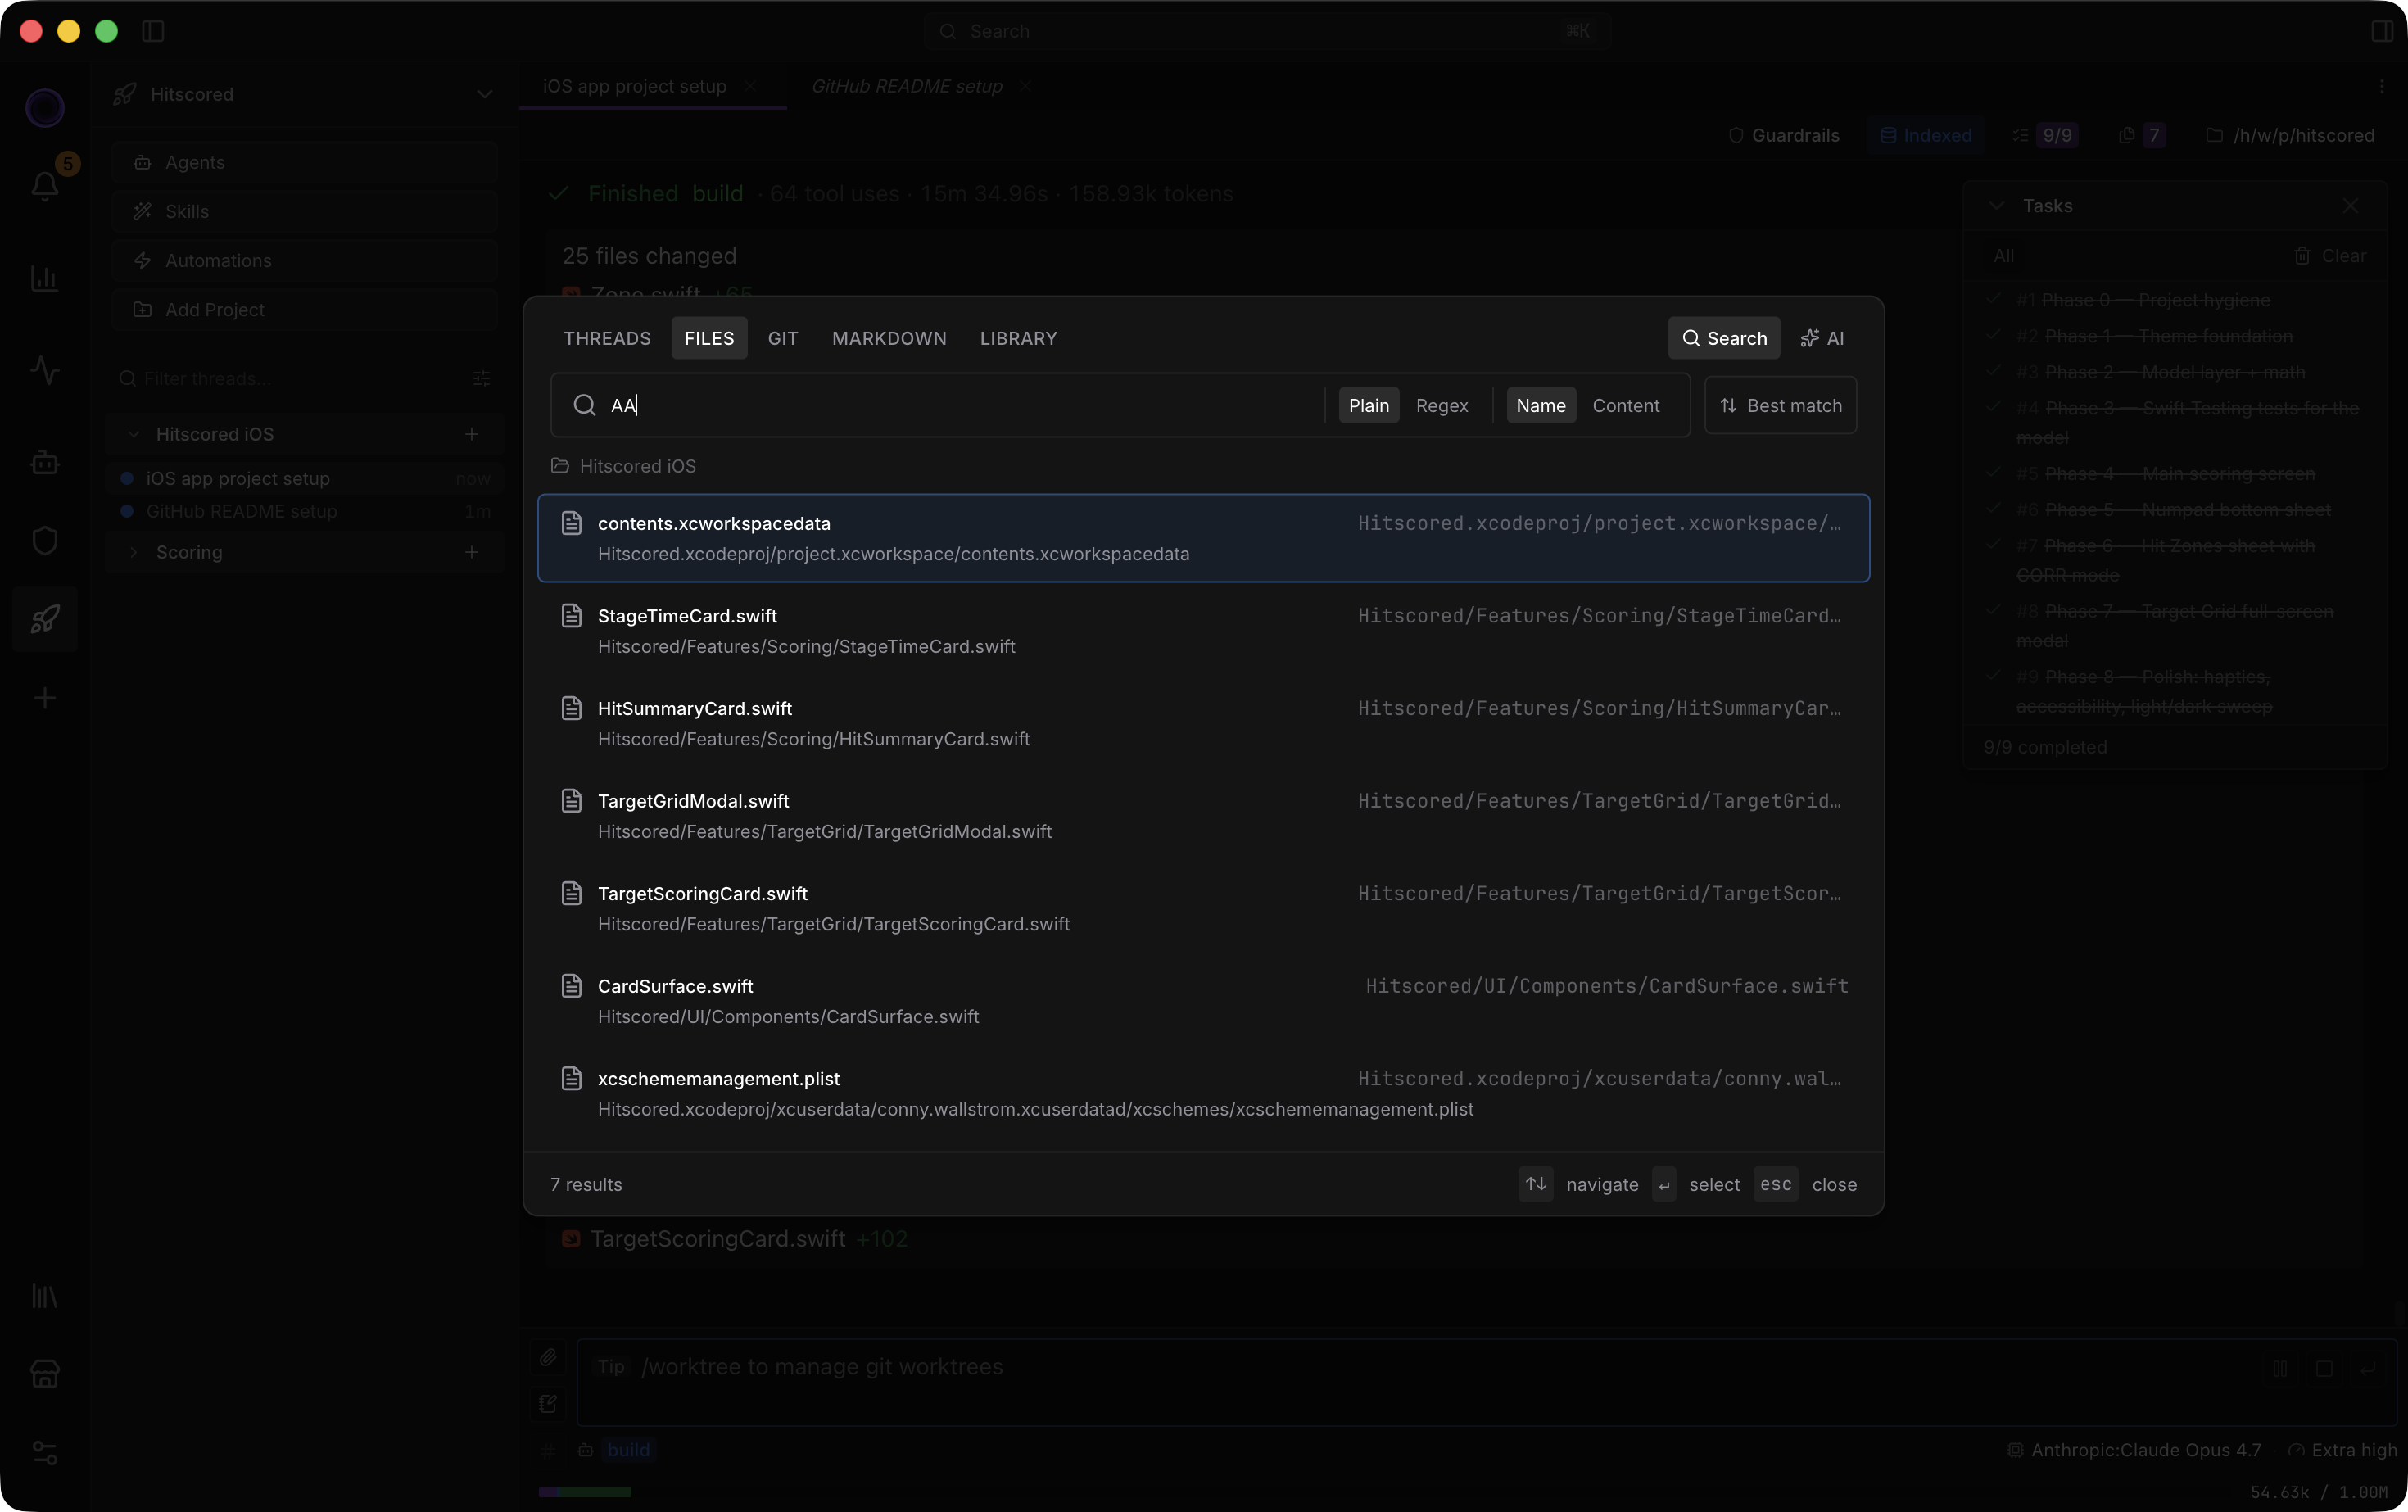2408x1512 pixels.
Task: Open the GIT tab
Action: pos(783,338)
